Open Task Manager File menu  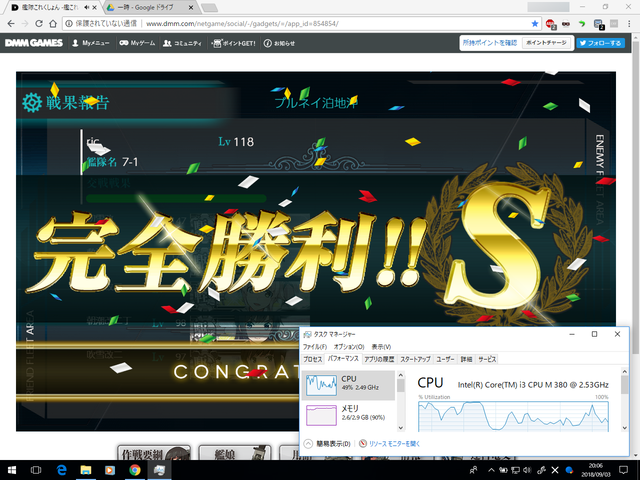(314, 347)
